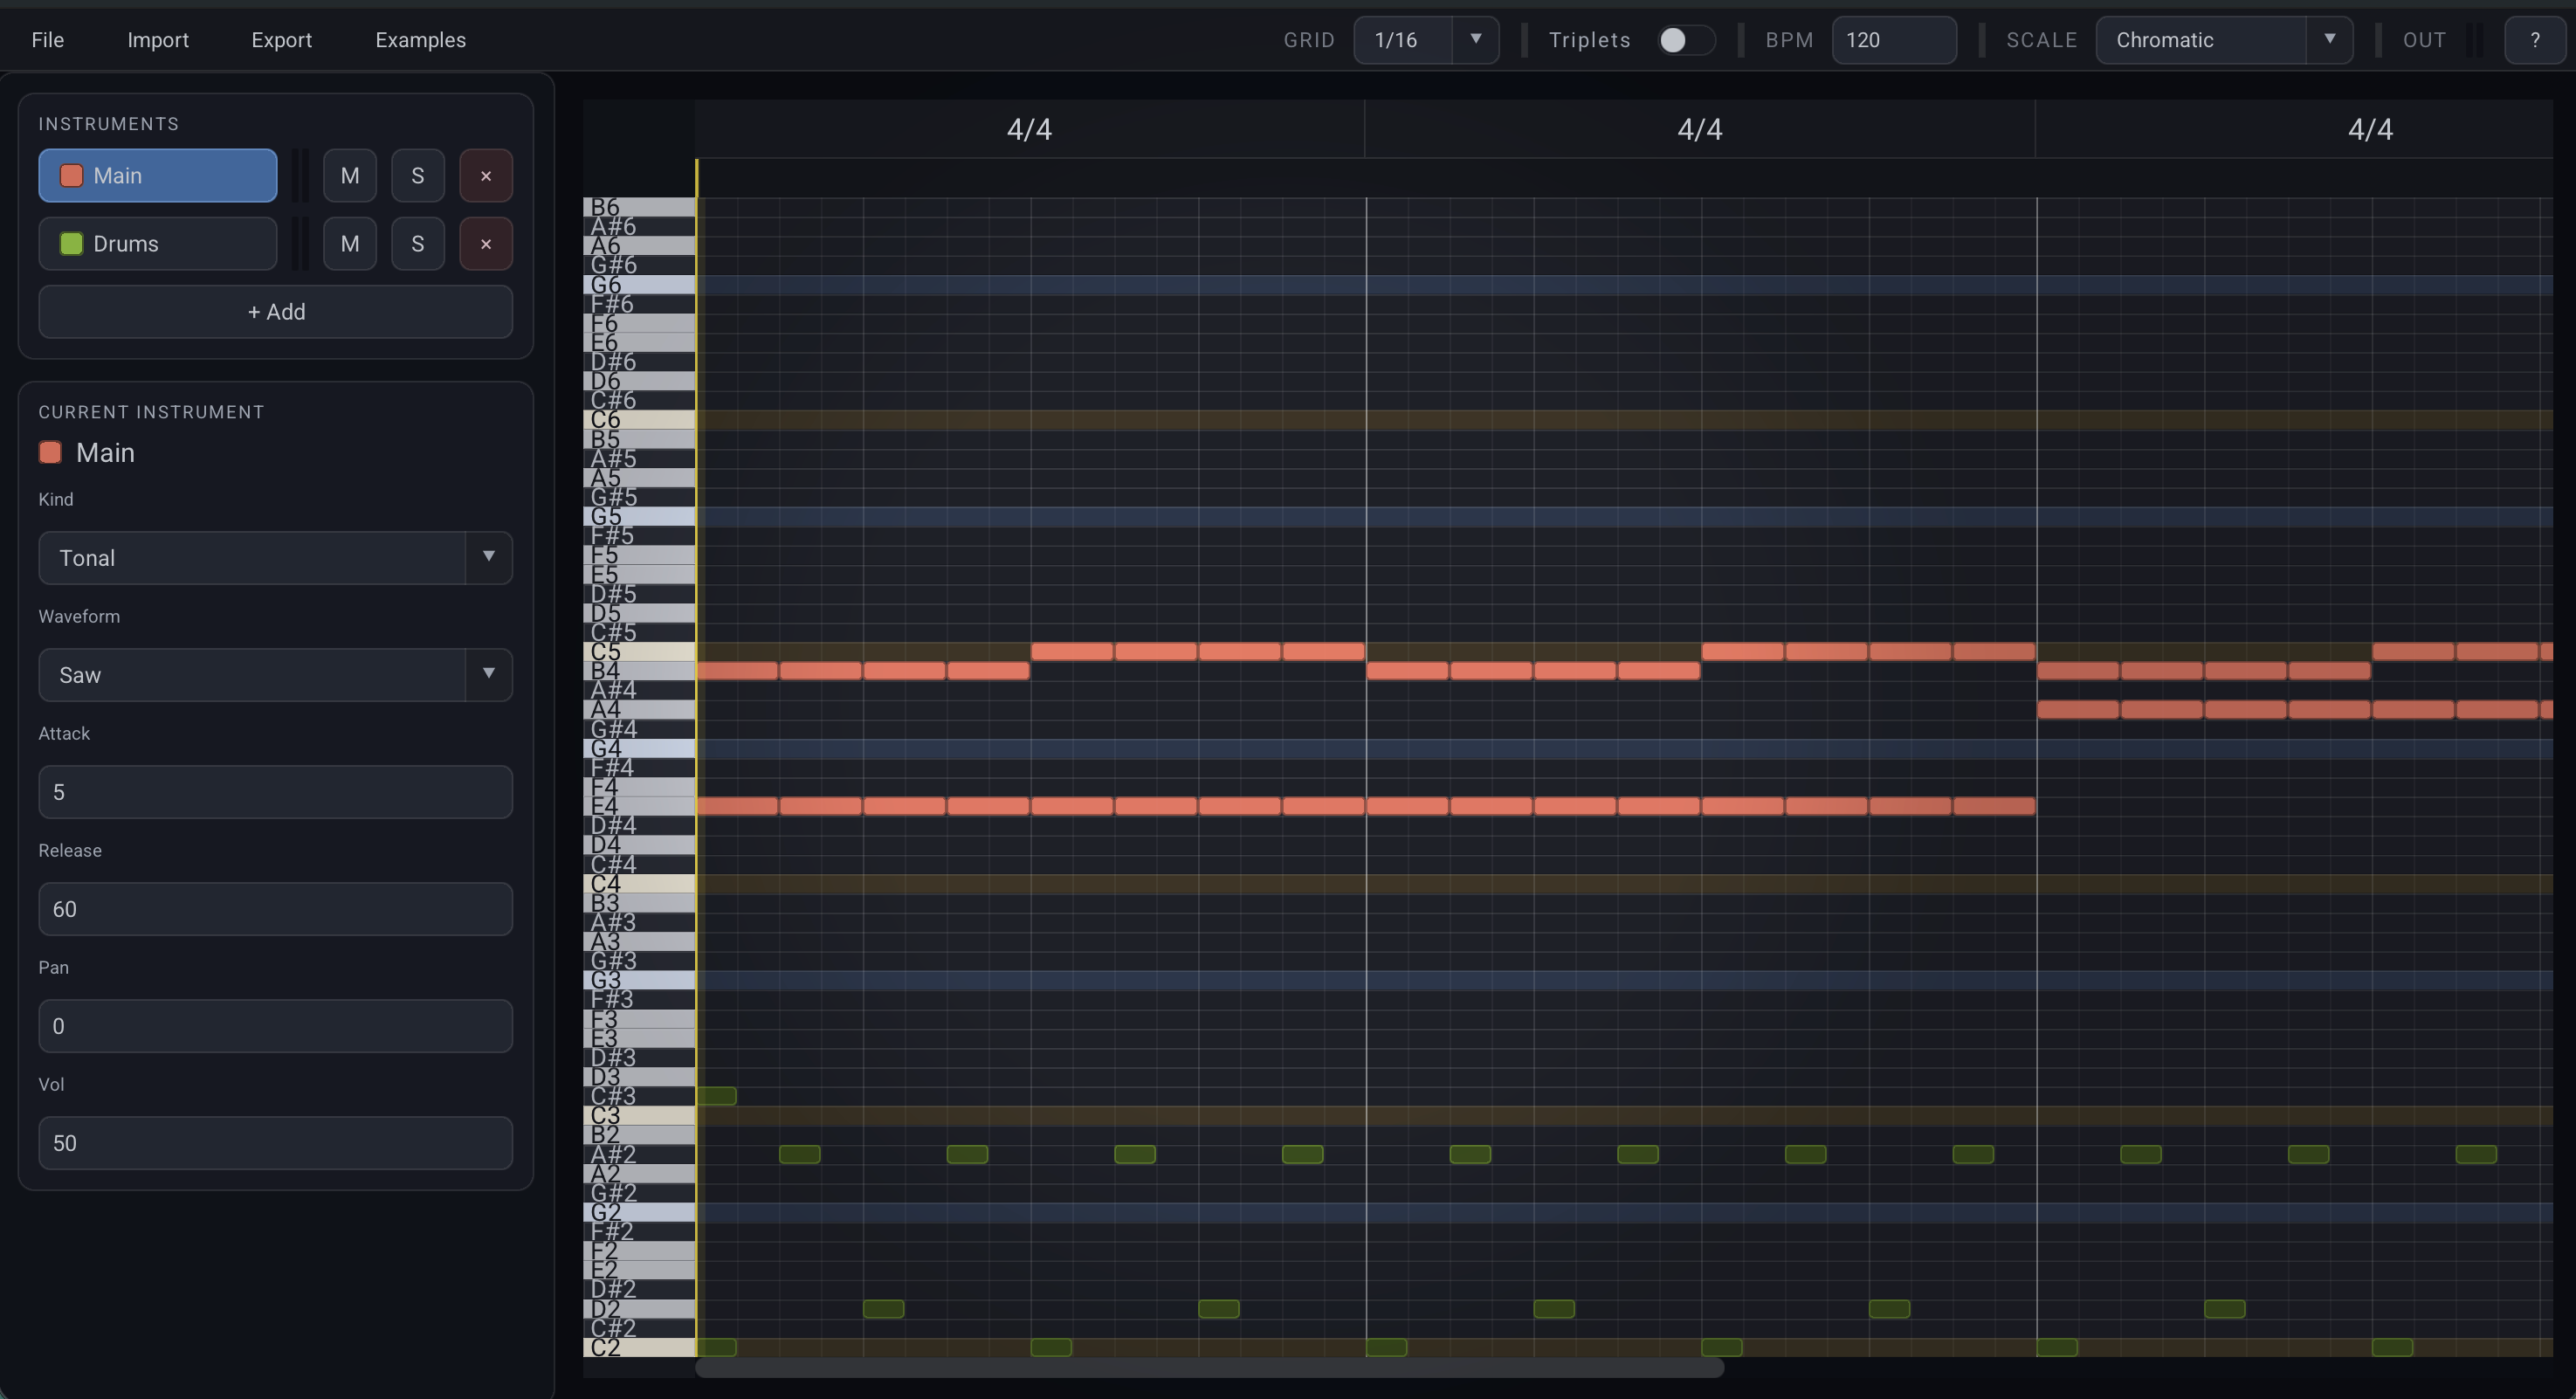Image resolution: width=2576 pixels, height=1399 pixels.
Task: Click the third 4/4 time signature marker
Action: click(2370, 130)
